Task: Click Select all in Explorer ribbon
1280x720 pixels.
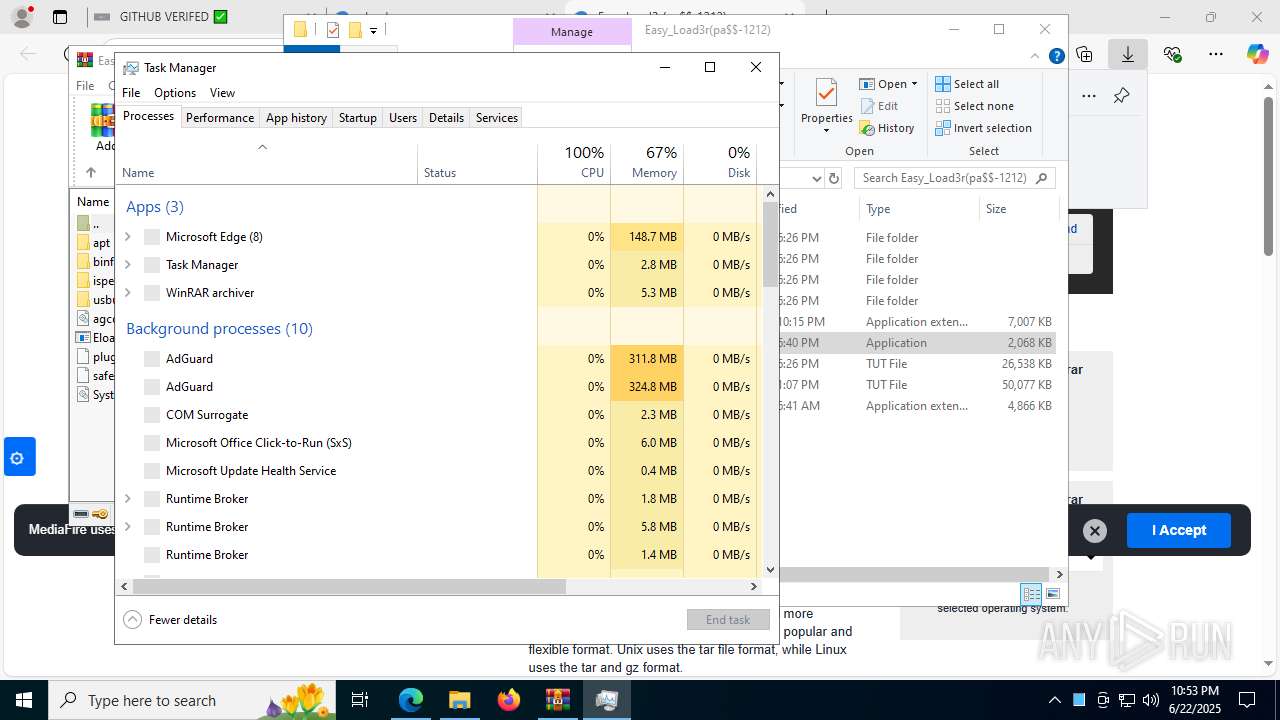Action: point(967,84)
